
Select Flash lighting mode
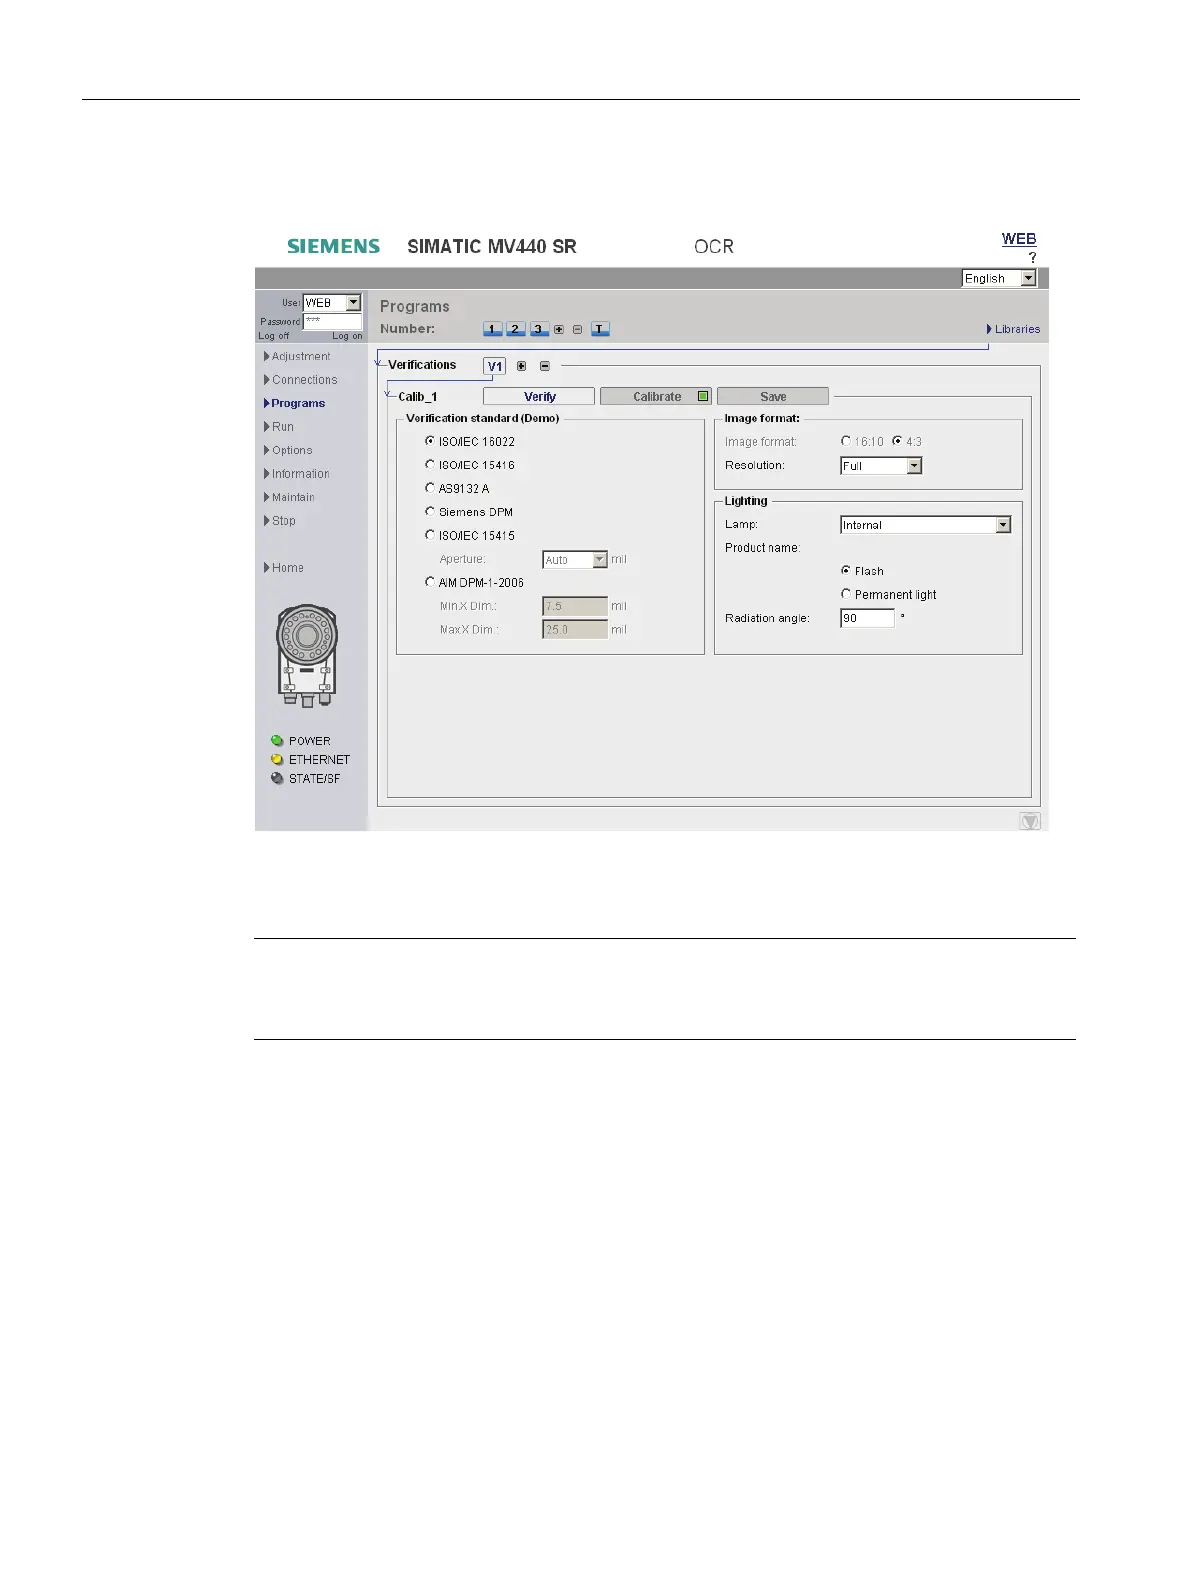(x=846, y=571)
